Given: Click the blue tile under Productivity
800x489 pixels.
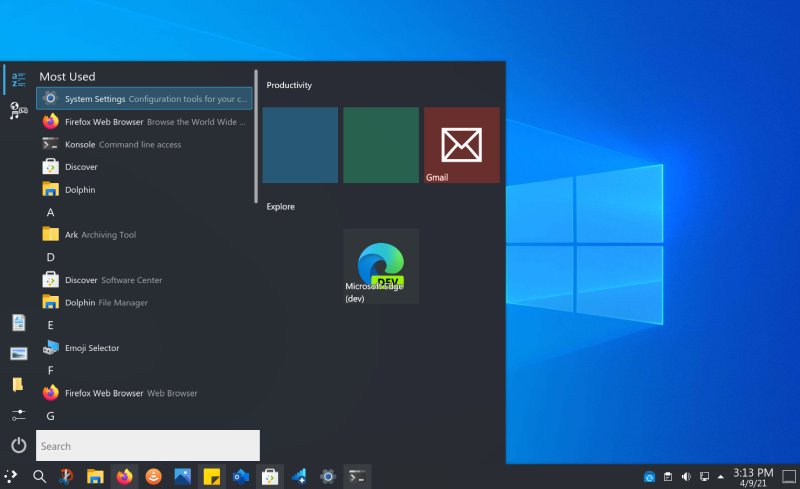Looking at the screenshot, I should [x=300, y=145].
